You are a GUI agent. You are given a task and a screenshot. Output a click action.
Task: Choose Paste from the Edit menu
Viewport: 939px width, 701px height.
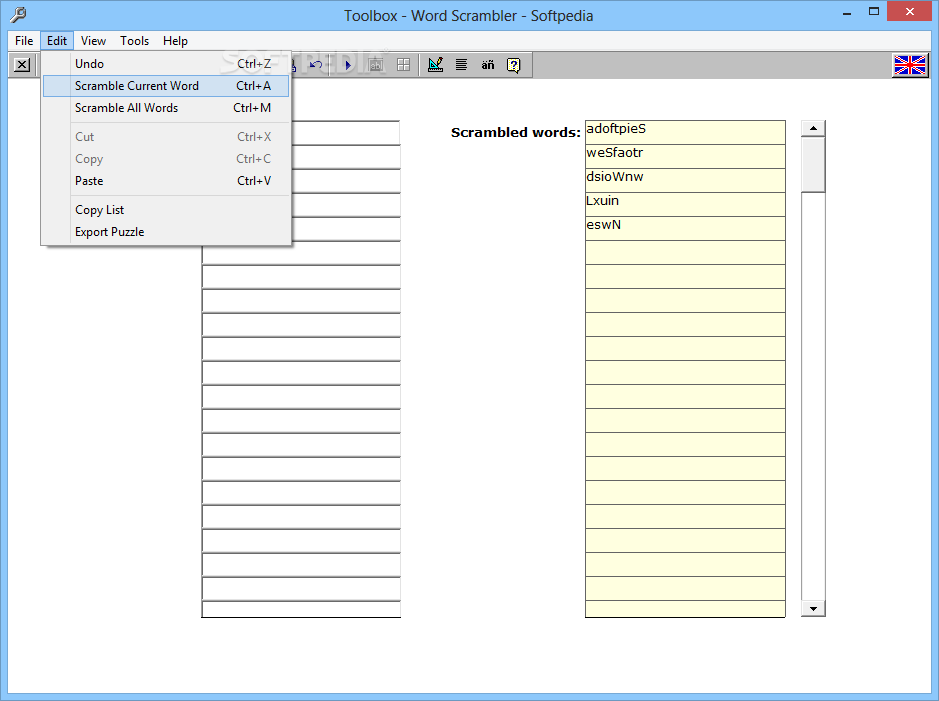[166, 181]
